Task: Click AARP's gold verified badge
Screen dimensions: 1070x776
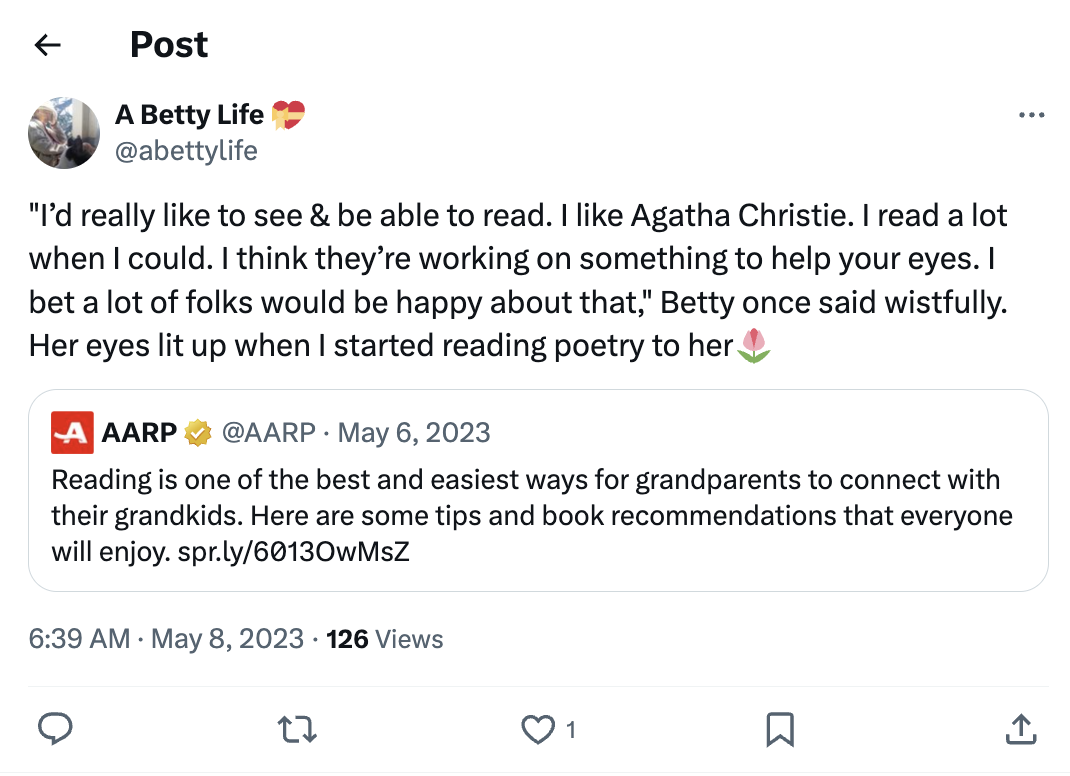Action: click(196, 432)
